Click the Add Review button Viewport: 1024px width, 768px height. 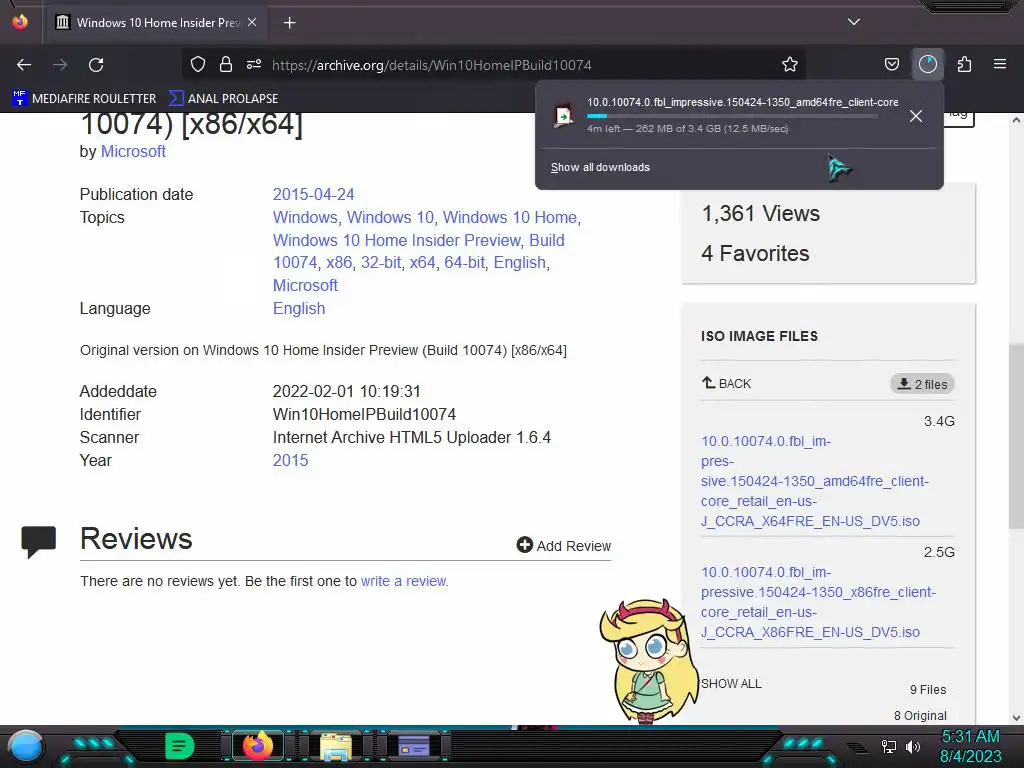coord(564,545)
